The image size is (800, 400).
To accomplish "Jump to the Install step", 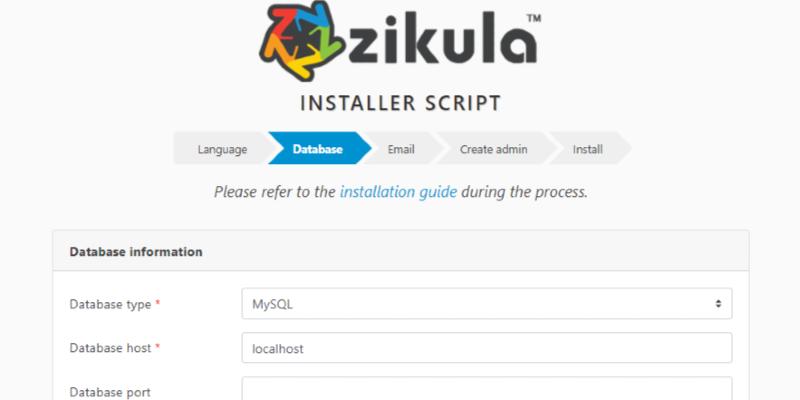I will click(587, 150).
